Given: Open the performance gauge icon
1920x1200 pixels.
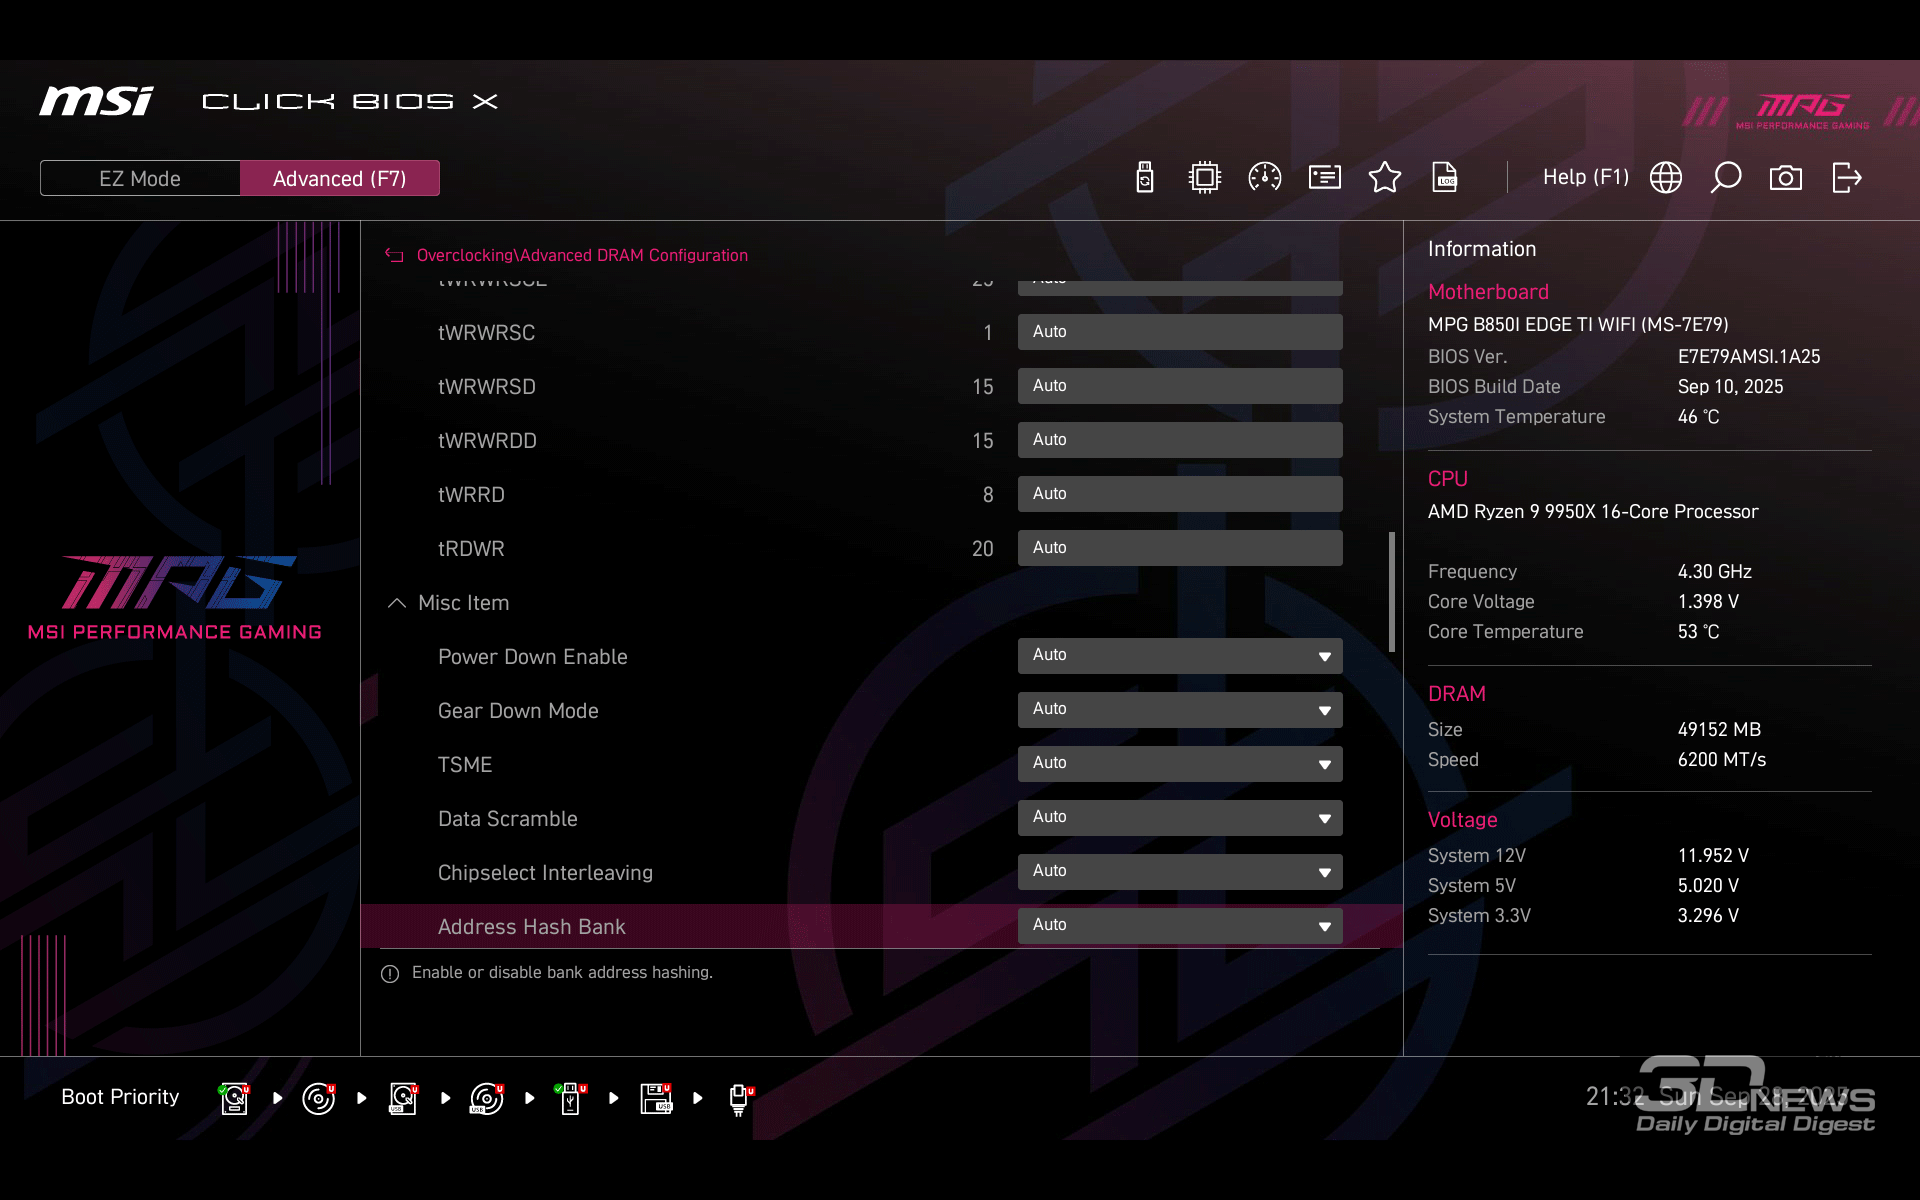Looking at the screenshot, I should [1264, 178].
